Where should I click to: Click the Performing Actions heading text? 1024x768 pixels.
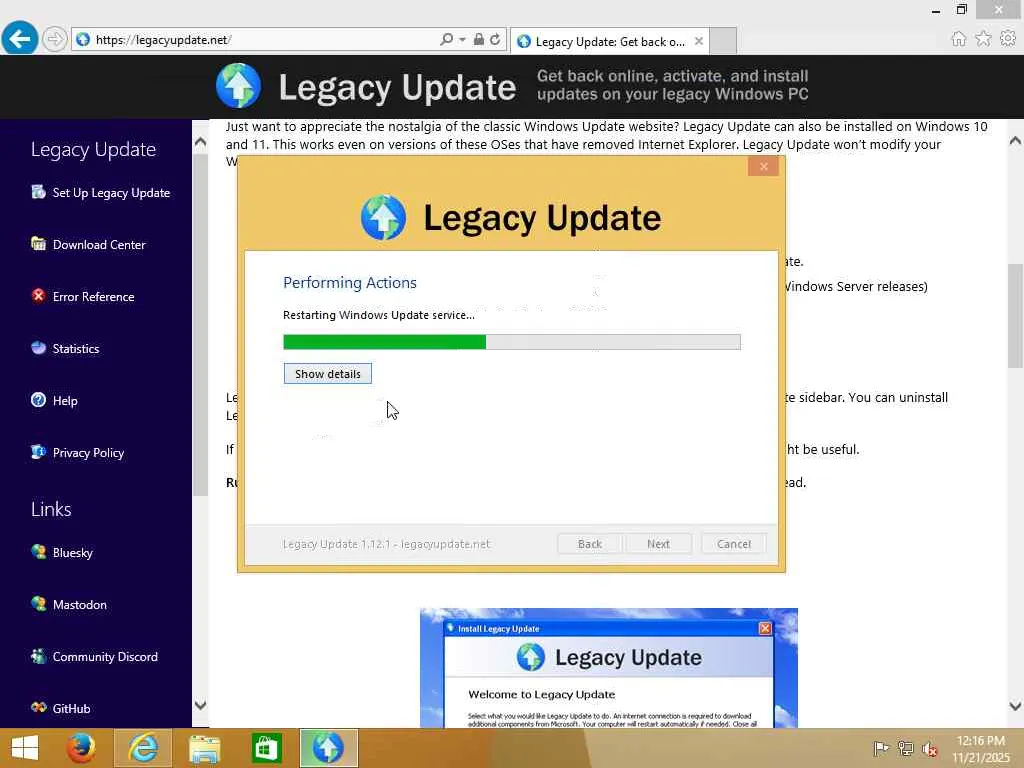[x=349, y=283]
